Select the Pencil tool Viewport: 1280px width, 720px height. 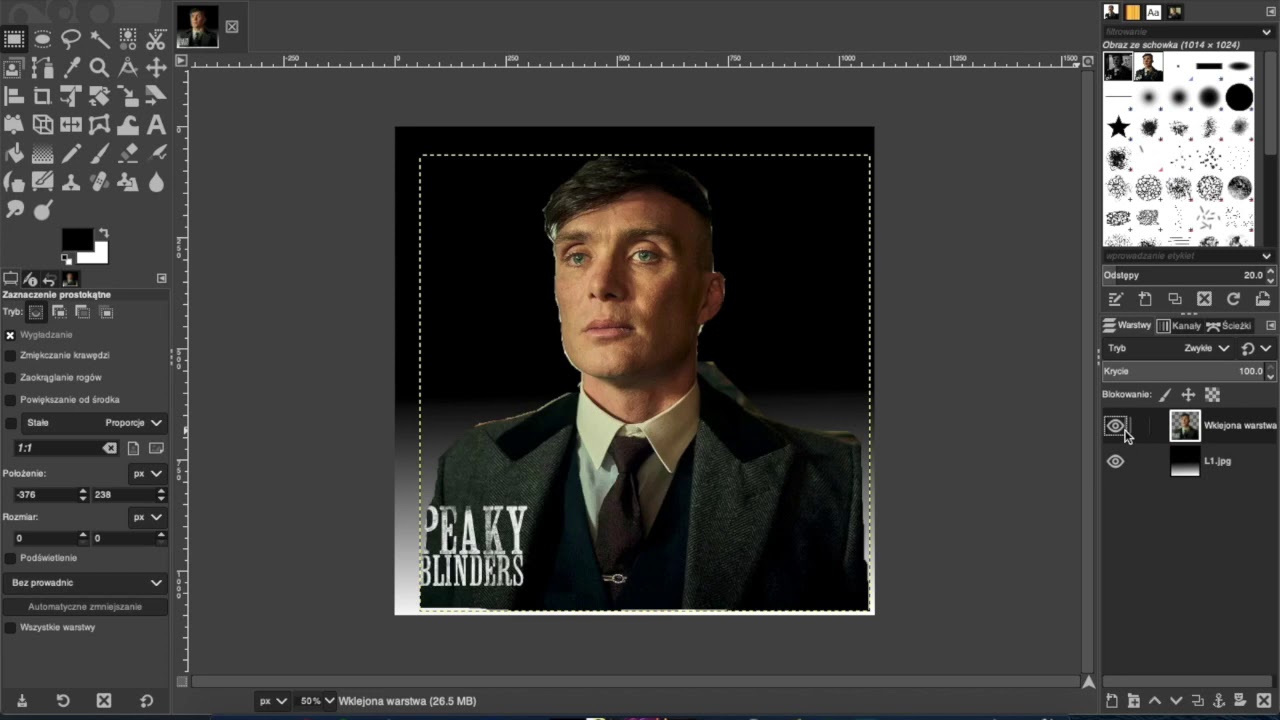click(x=71, y=154)
